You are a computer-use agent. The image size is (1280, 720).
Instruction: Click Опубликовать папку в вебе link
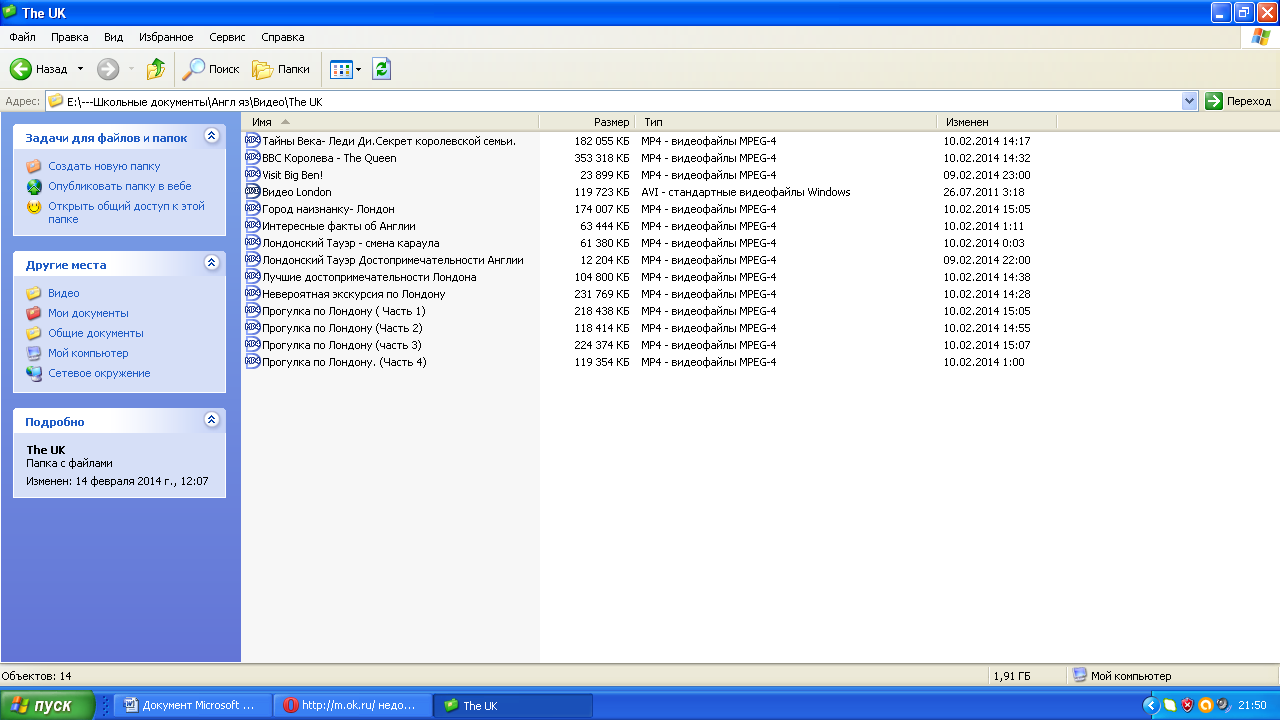(x=120, y=186)
